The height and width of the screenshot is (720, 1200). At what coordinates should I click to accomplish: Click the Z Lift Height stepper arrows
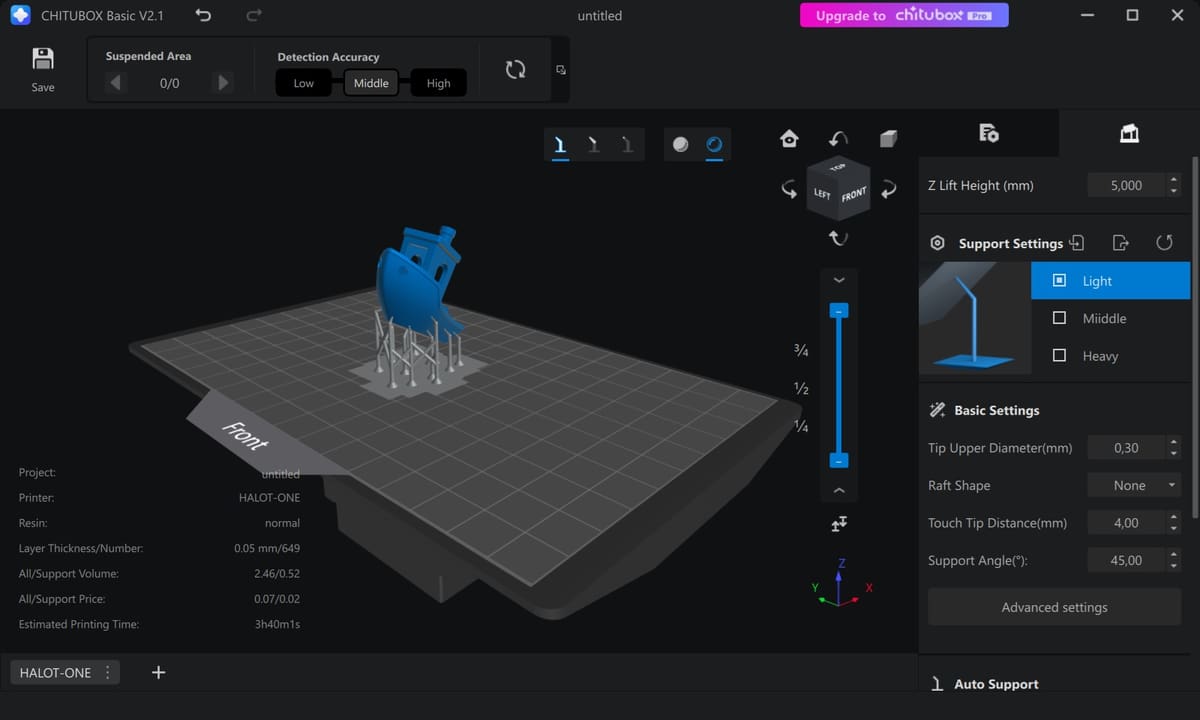(x=1173, y=185)
